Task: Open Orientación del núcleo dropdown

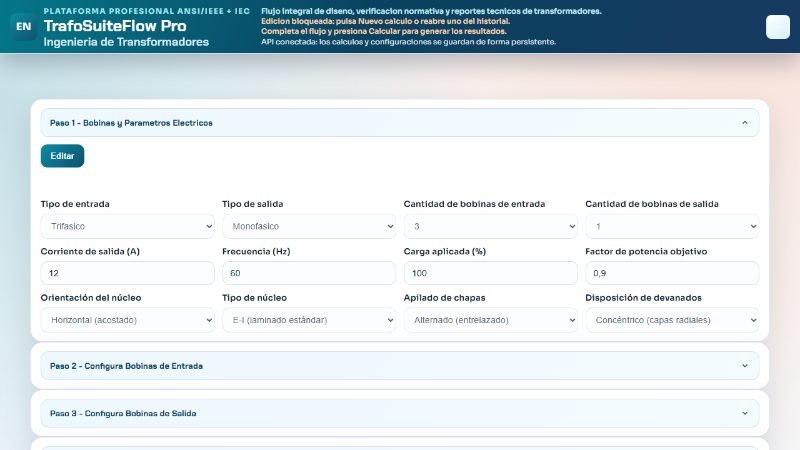Action: pyautogui.click(x=128, y=320)
